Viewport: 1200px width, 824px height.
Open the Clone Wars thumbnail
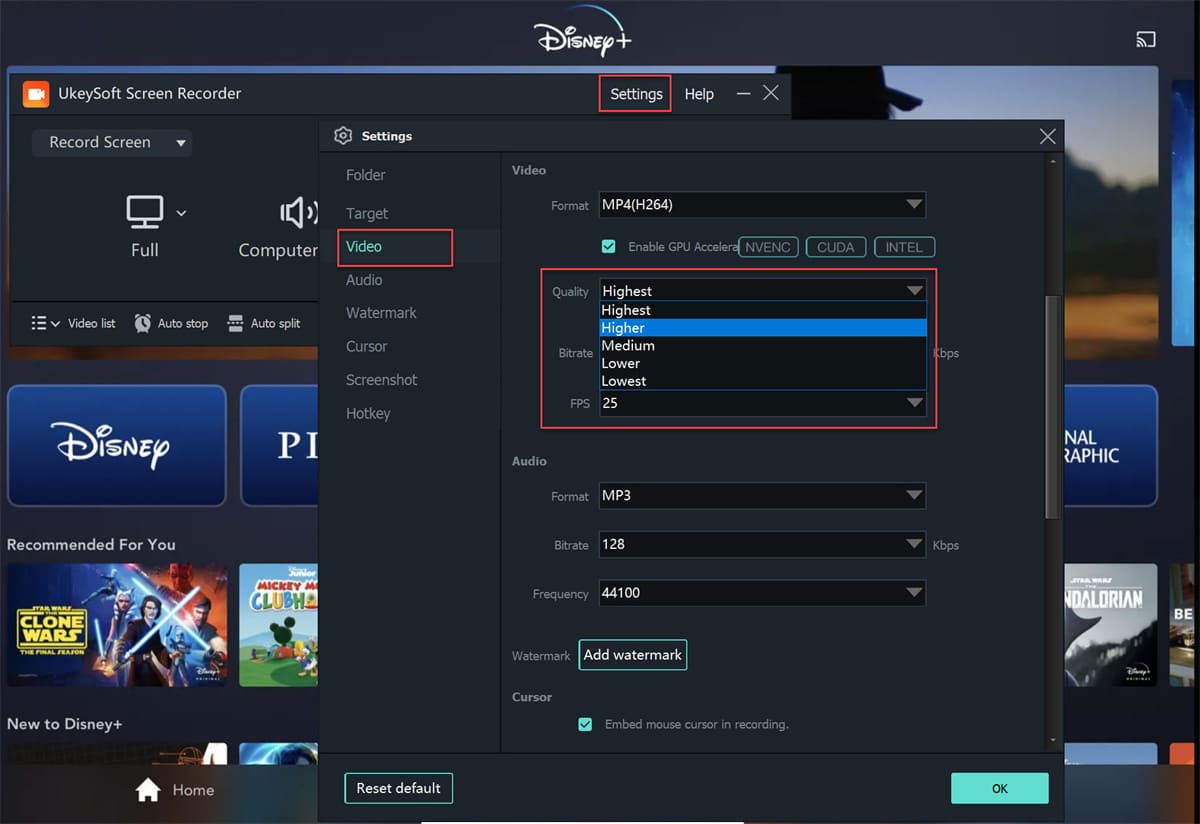pos(117,625)
